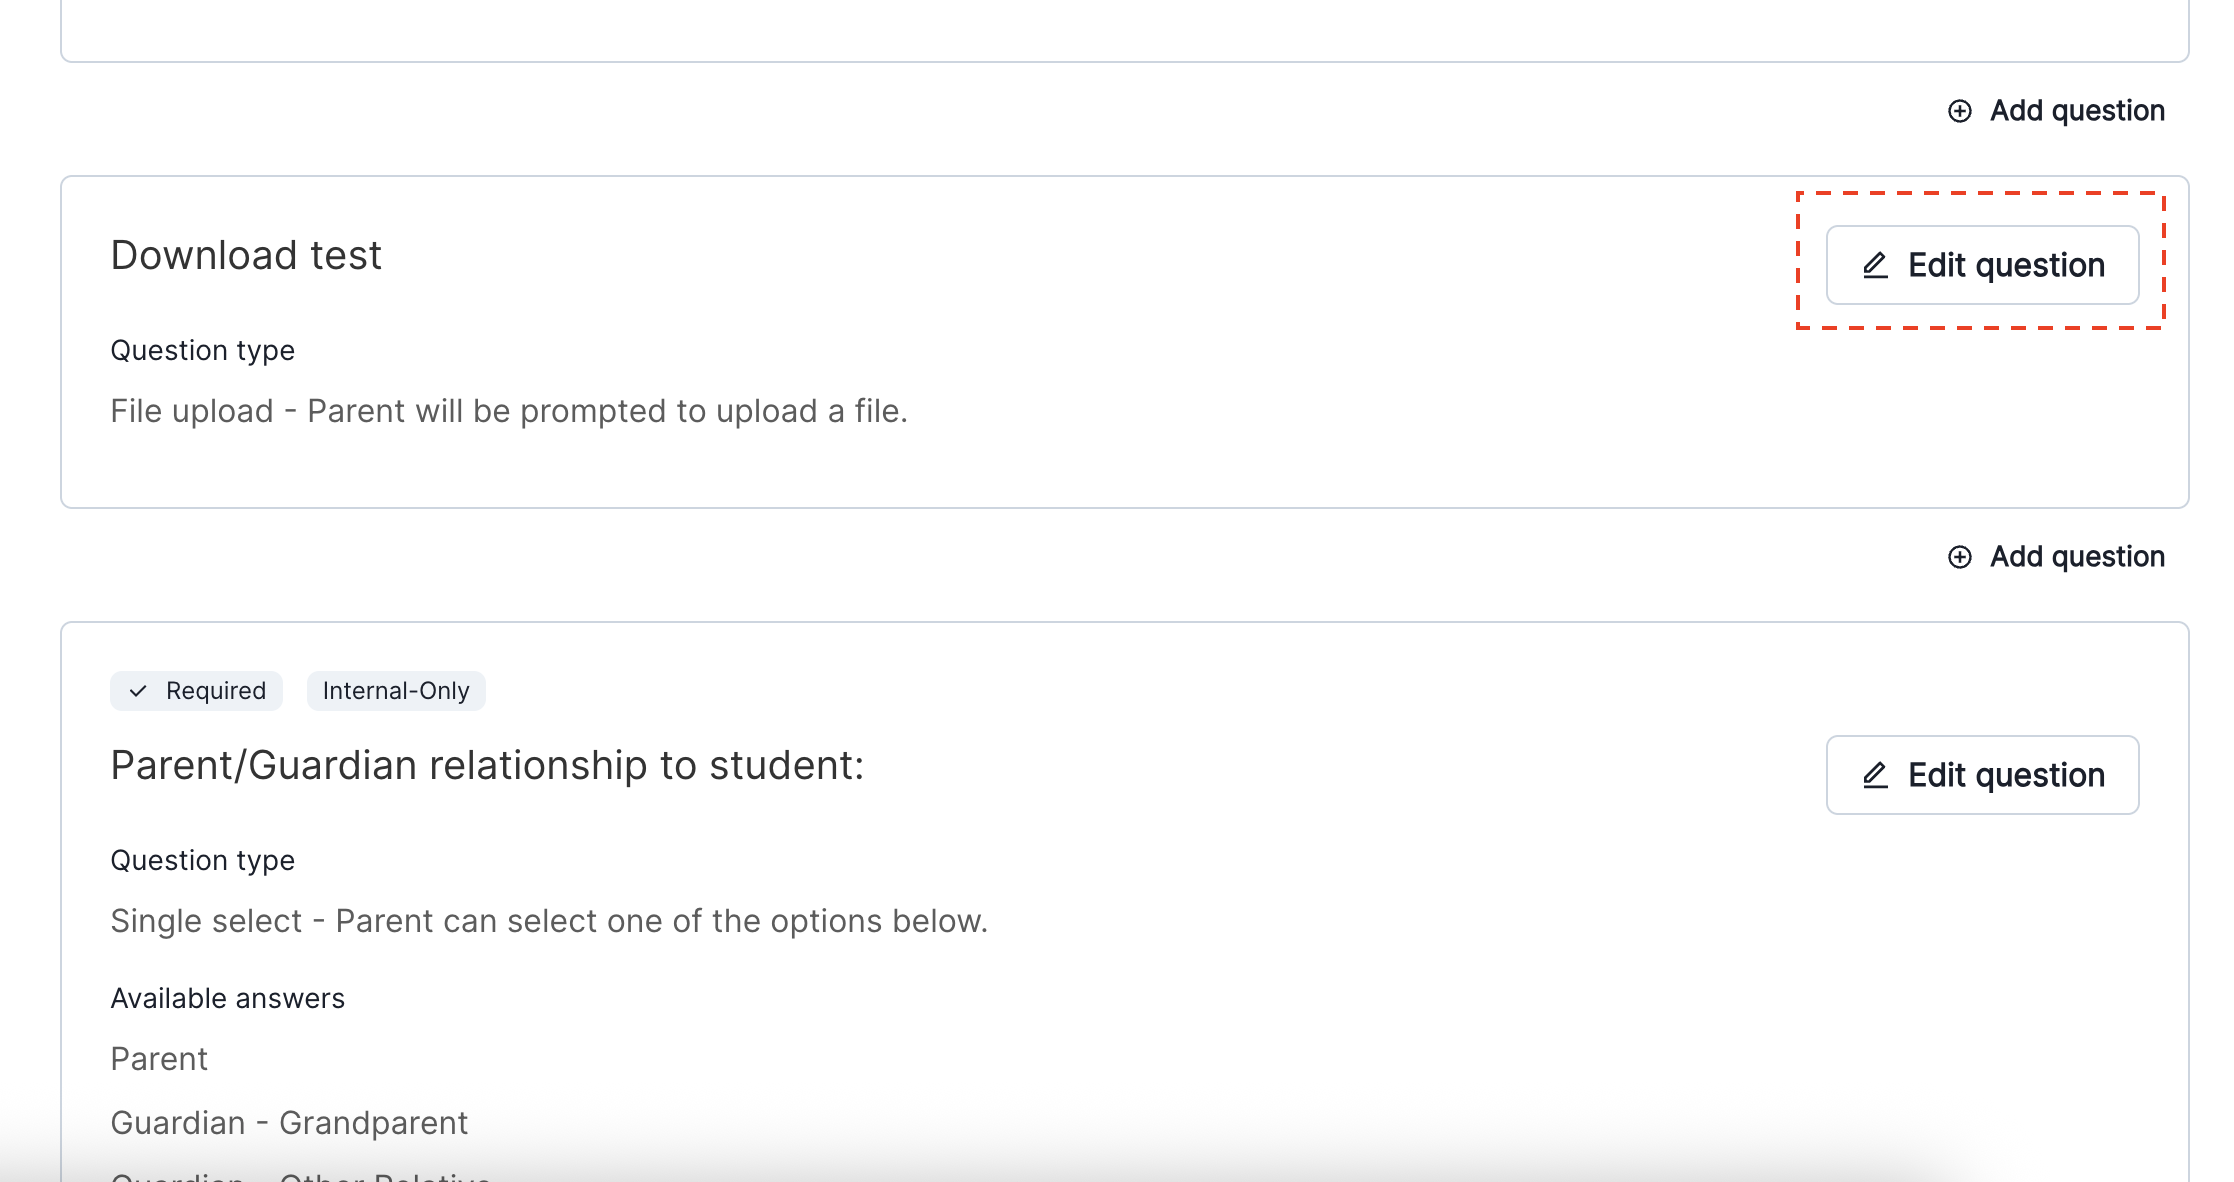
Task: Select the Guardian - Grandparent answer
Action: click(x=289, y=1123)
